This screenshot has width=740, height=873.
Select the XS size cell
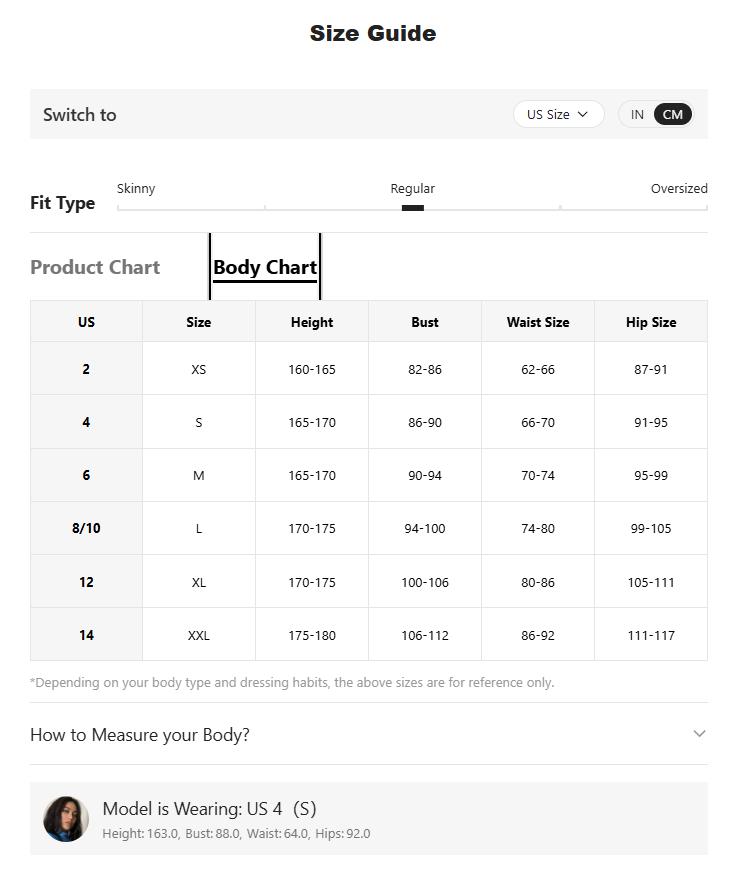(x=199, y=369)
